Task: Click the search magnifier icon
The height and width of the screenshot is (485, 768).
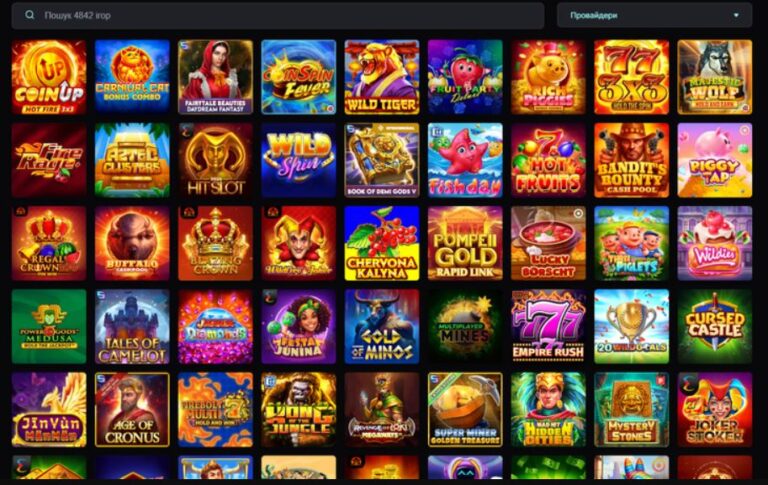Action: (x=30, y=15)
